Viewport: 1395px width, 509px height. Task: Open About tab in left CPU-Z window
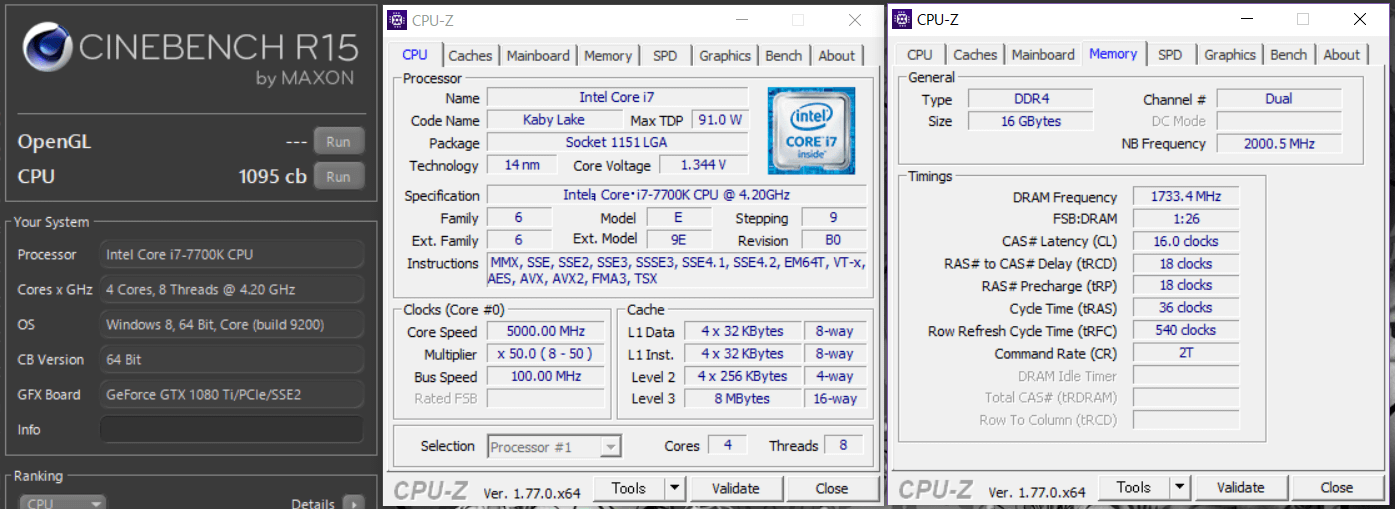(x=837, y=56)
